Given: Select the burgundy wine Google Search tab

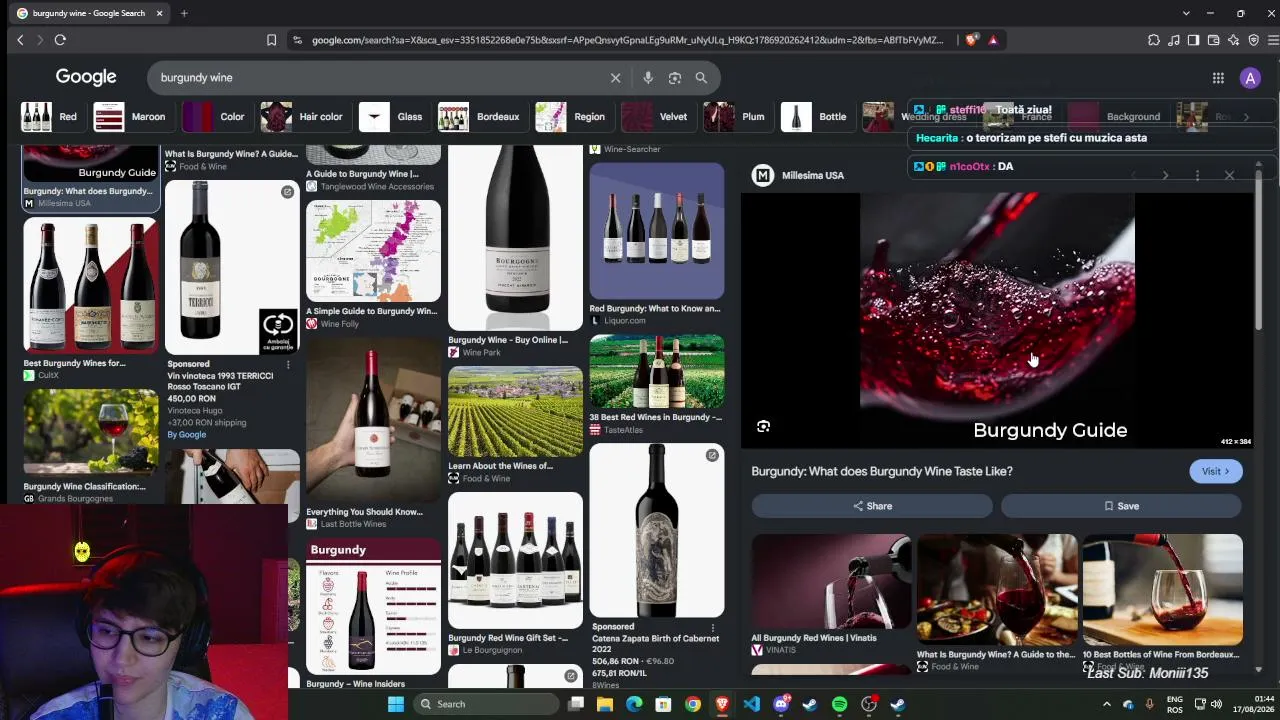Looking at the screenshot, I should pos(88,13).
